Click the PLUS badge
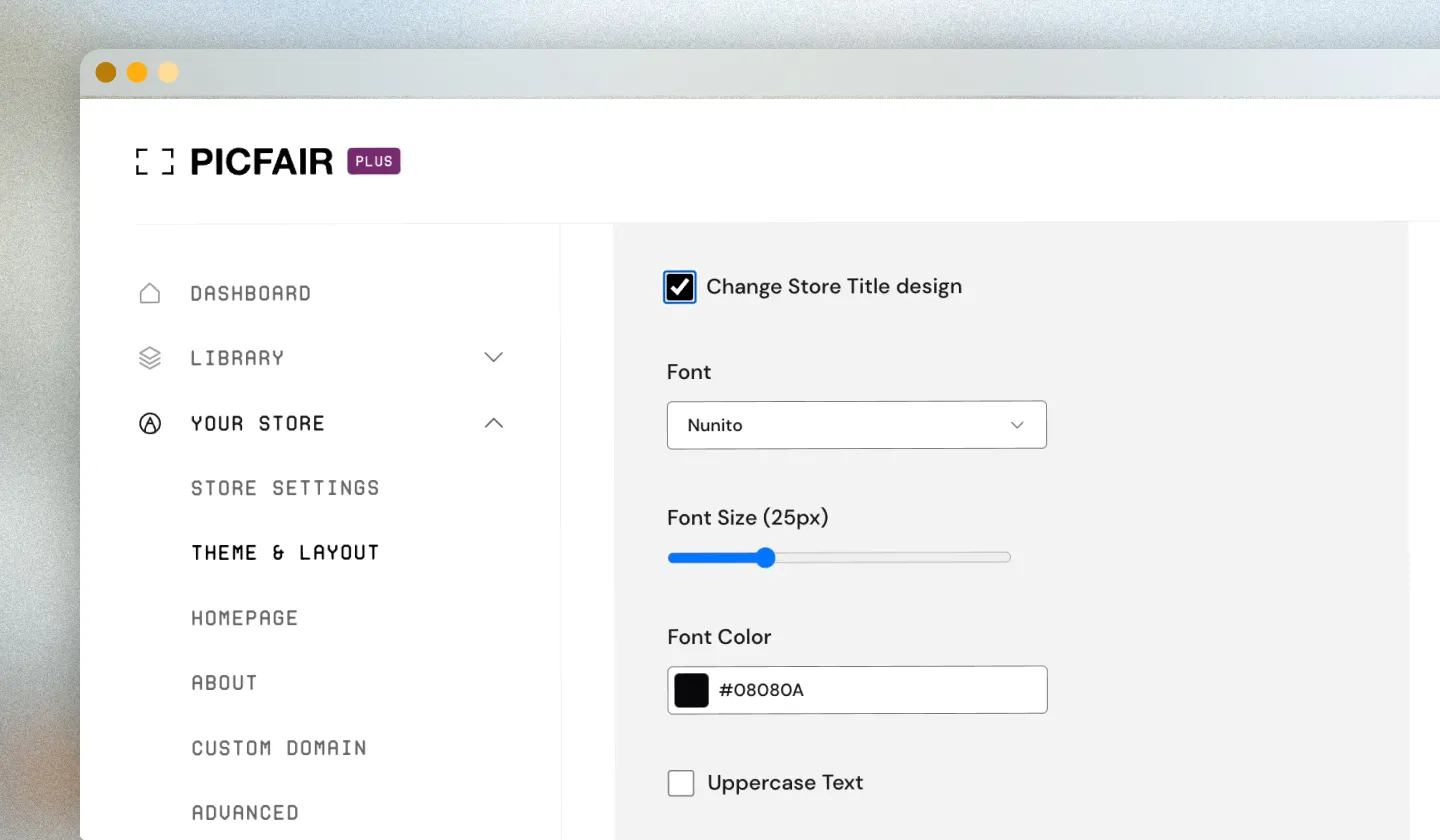 pyautogui.click(x=374, y=161)
